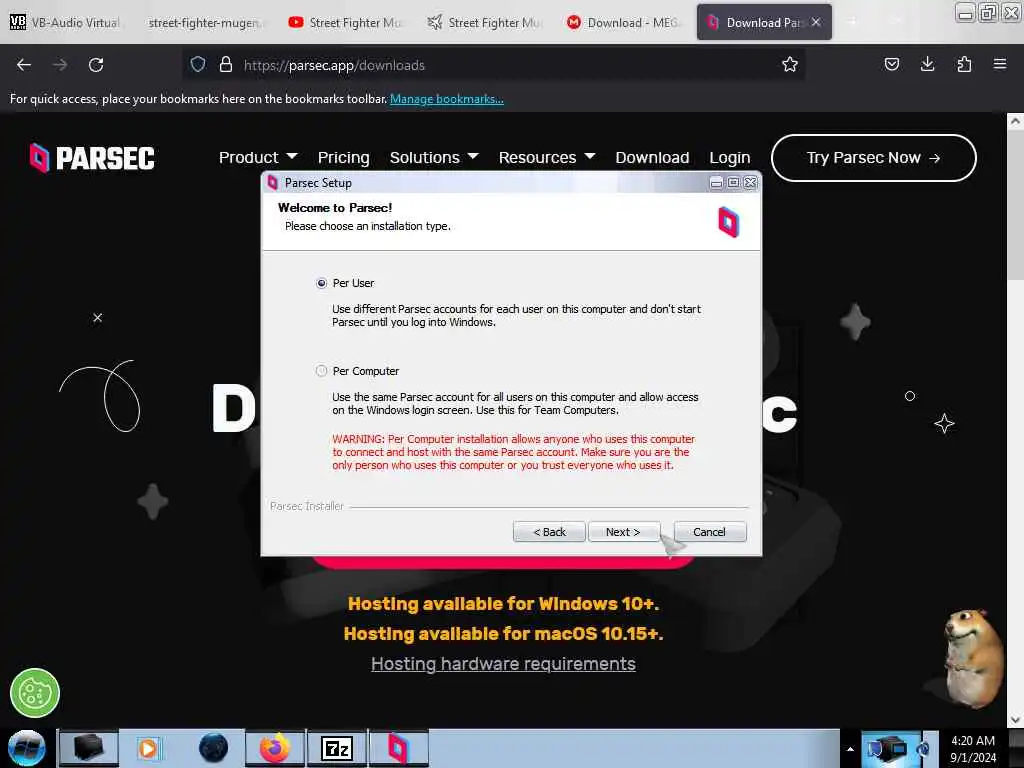Open Firefox from the taskbar

275,748
